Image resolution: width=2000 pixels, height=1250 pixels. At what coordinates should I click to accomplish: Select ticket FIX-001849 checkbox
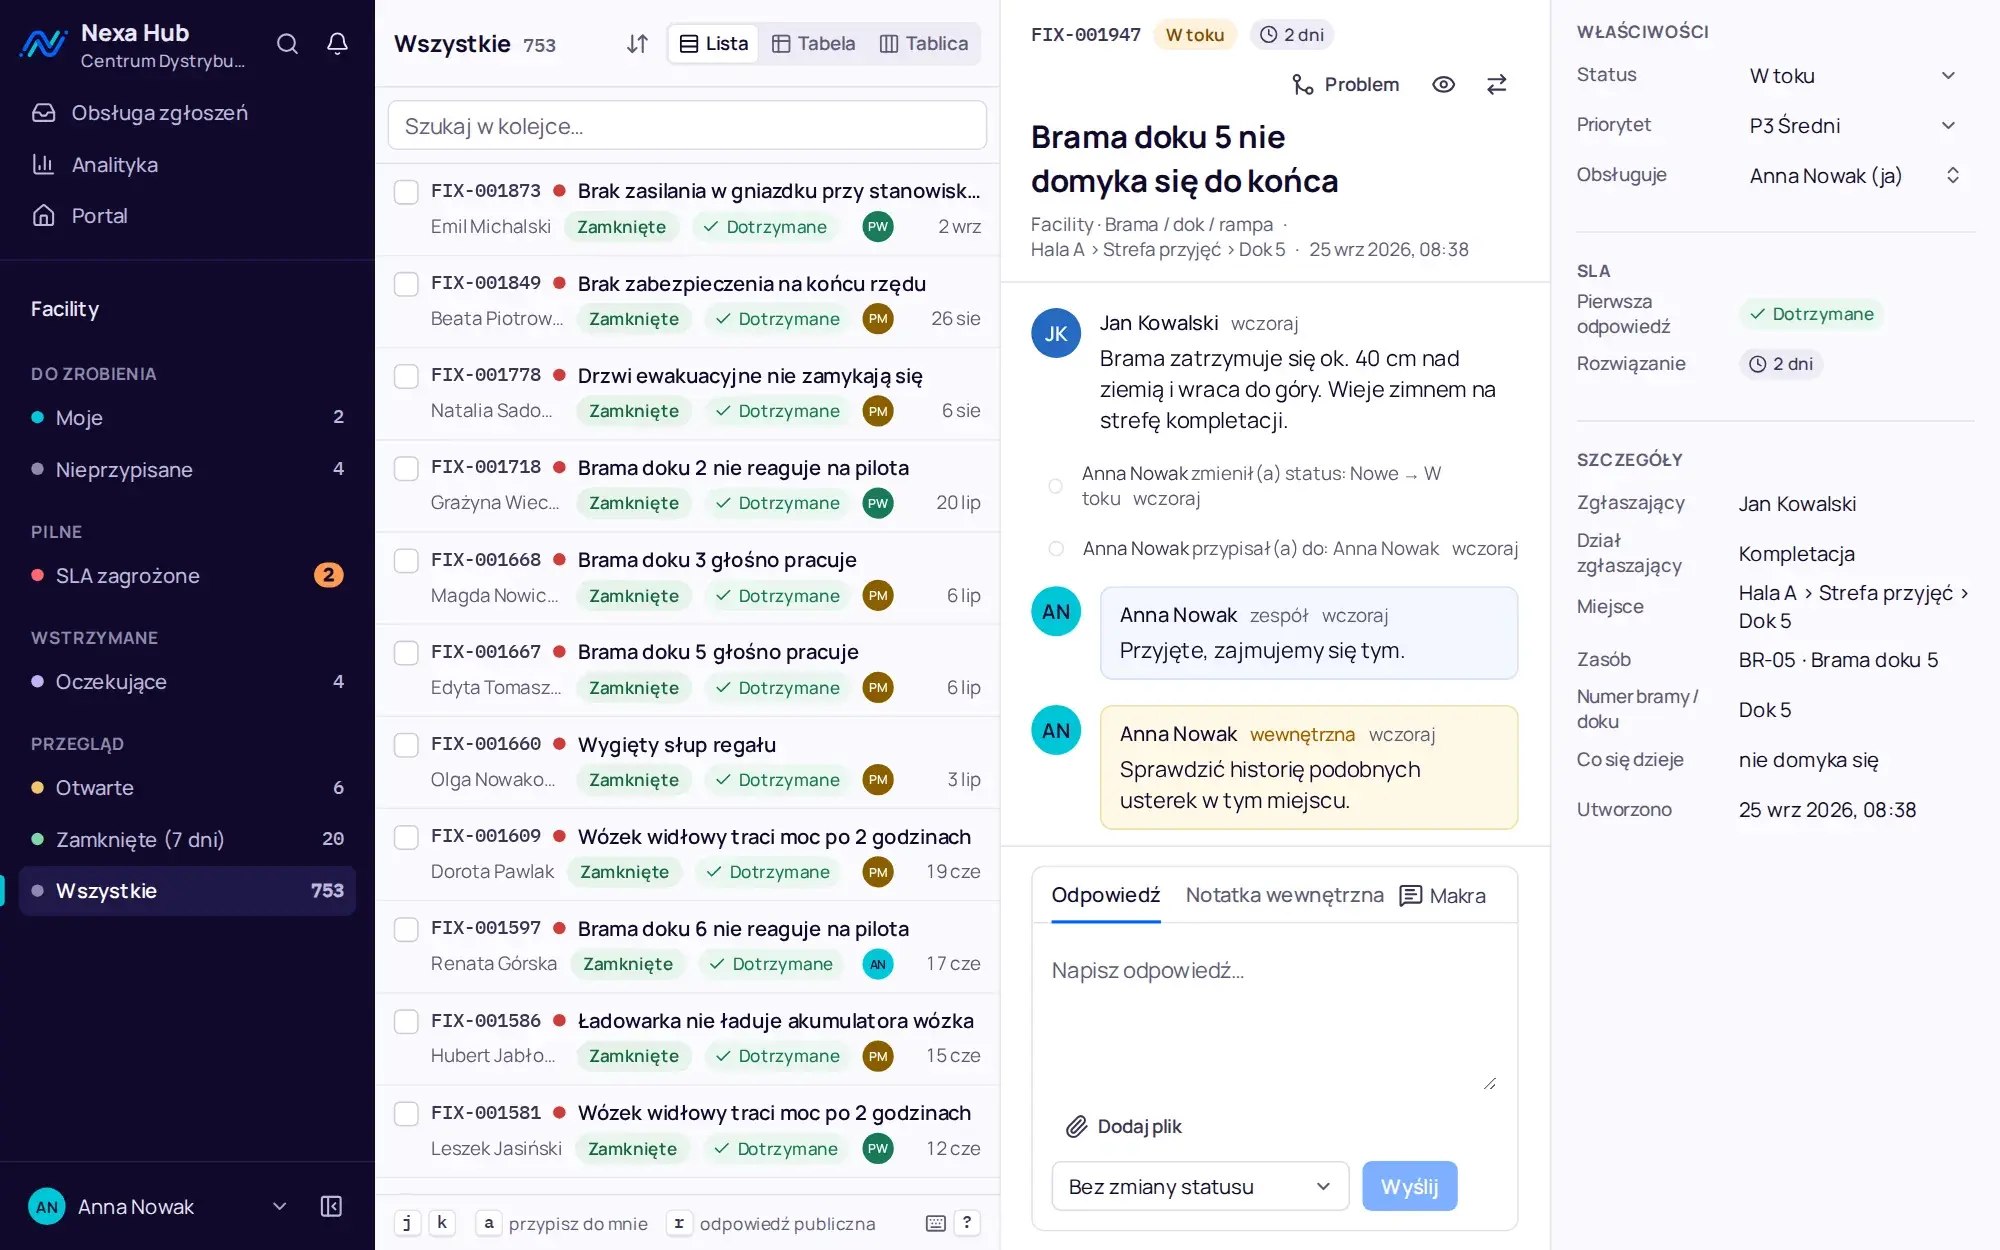(406, 284)
